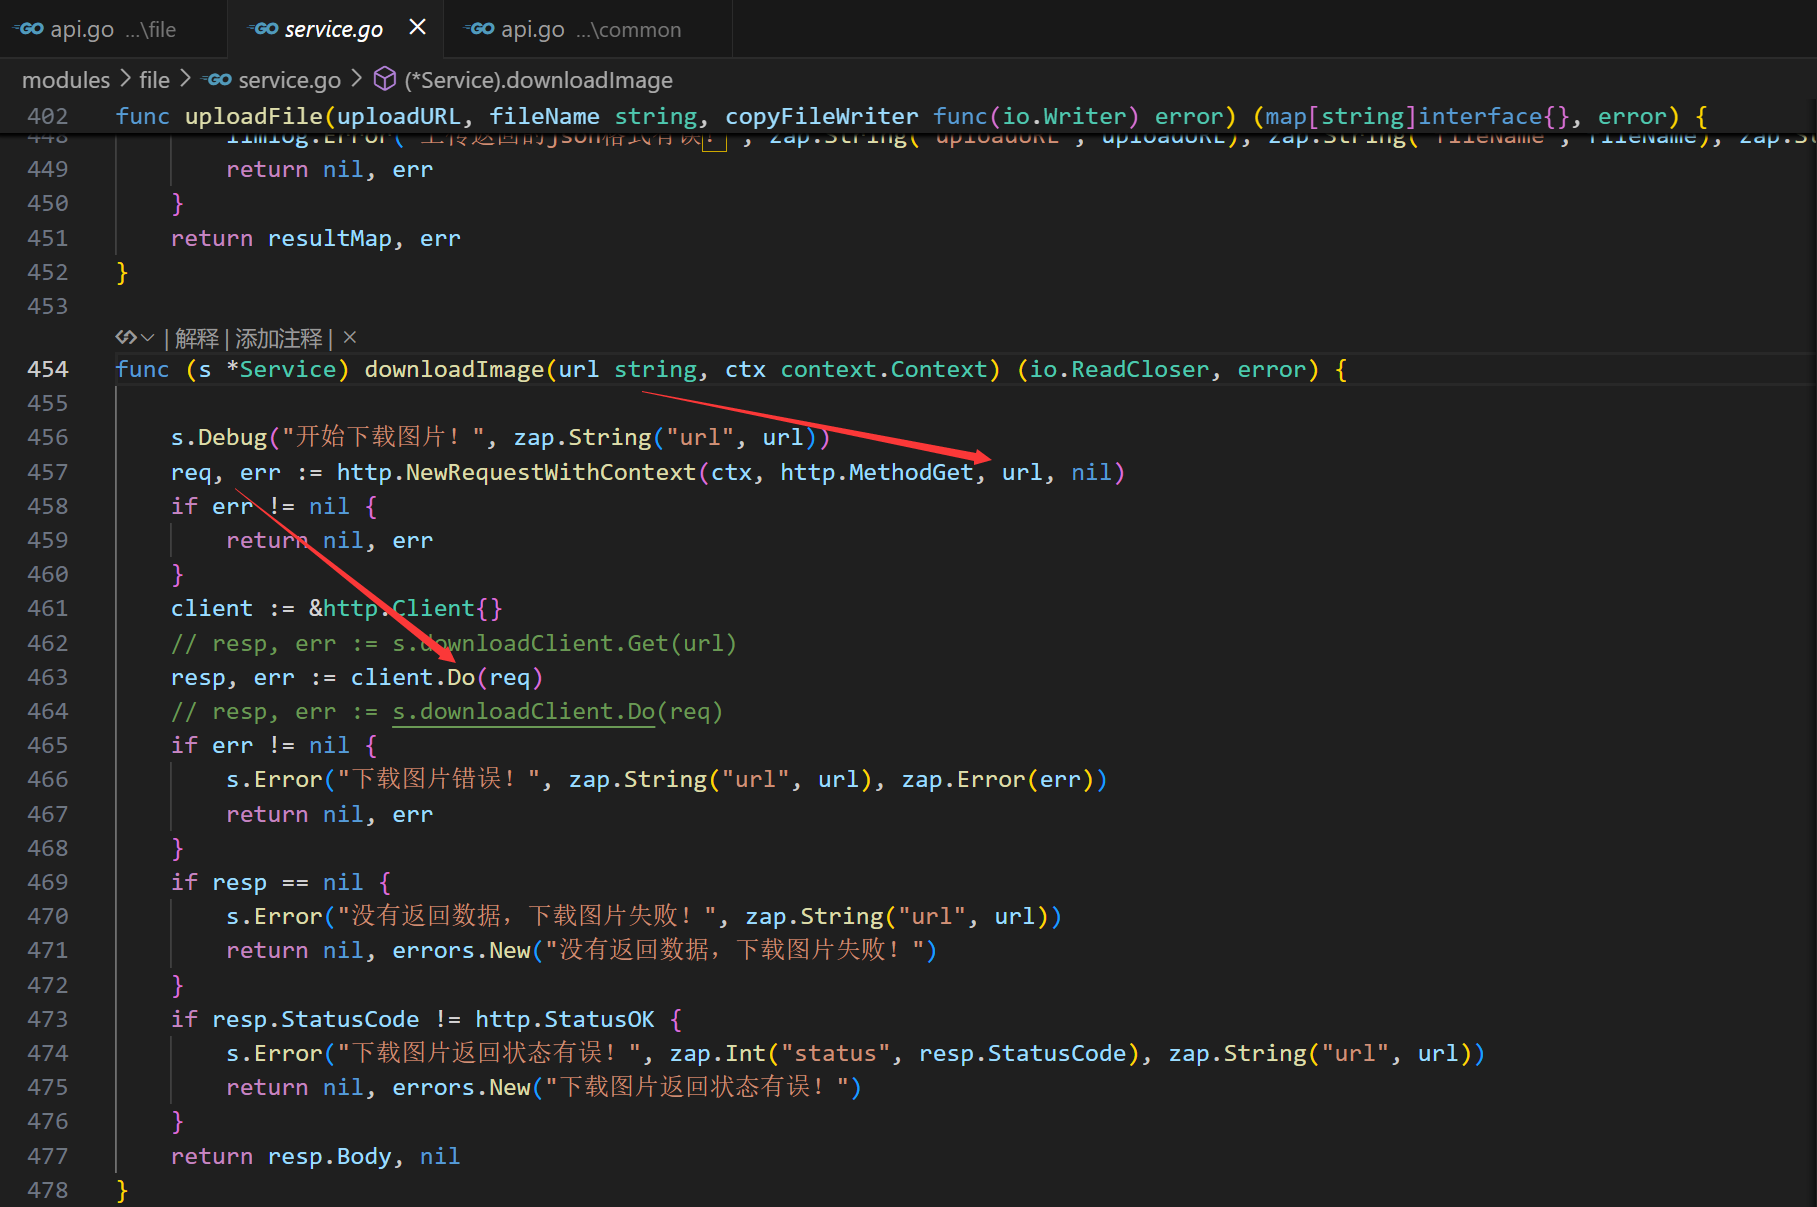
Task: Click the Go icon in breadcrumb path
Action: [217, 80]
